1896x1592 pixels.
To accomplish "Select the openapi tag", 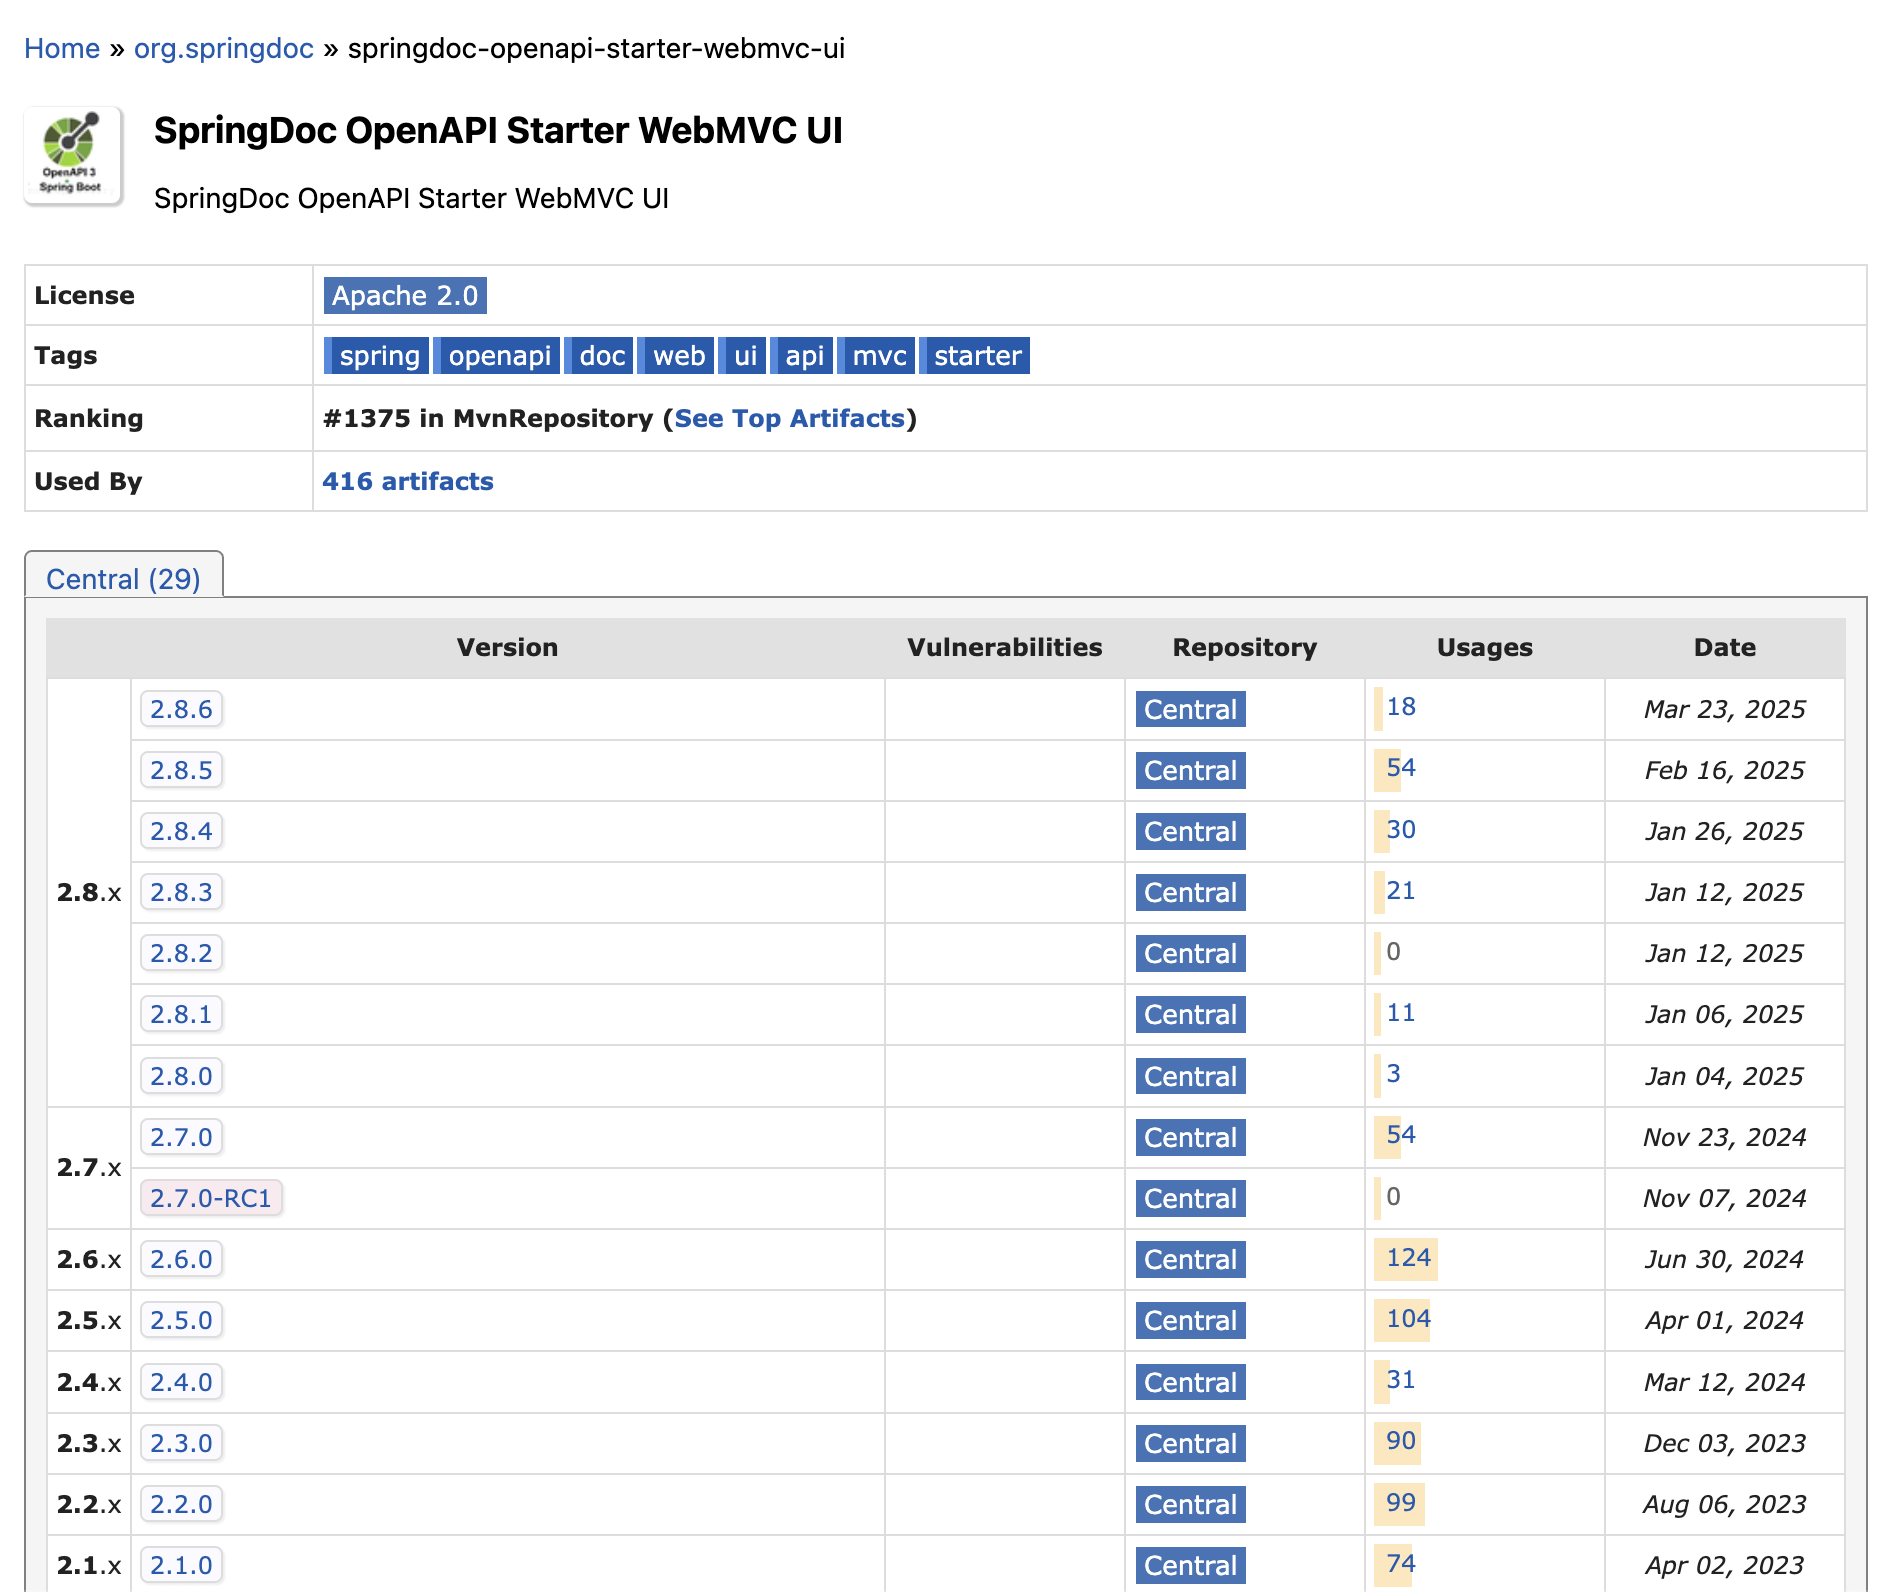I will click(x=498, y=355).
